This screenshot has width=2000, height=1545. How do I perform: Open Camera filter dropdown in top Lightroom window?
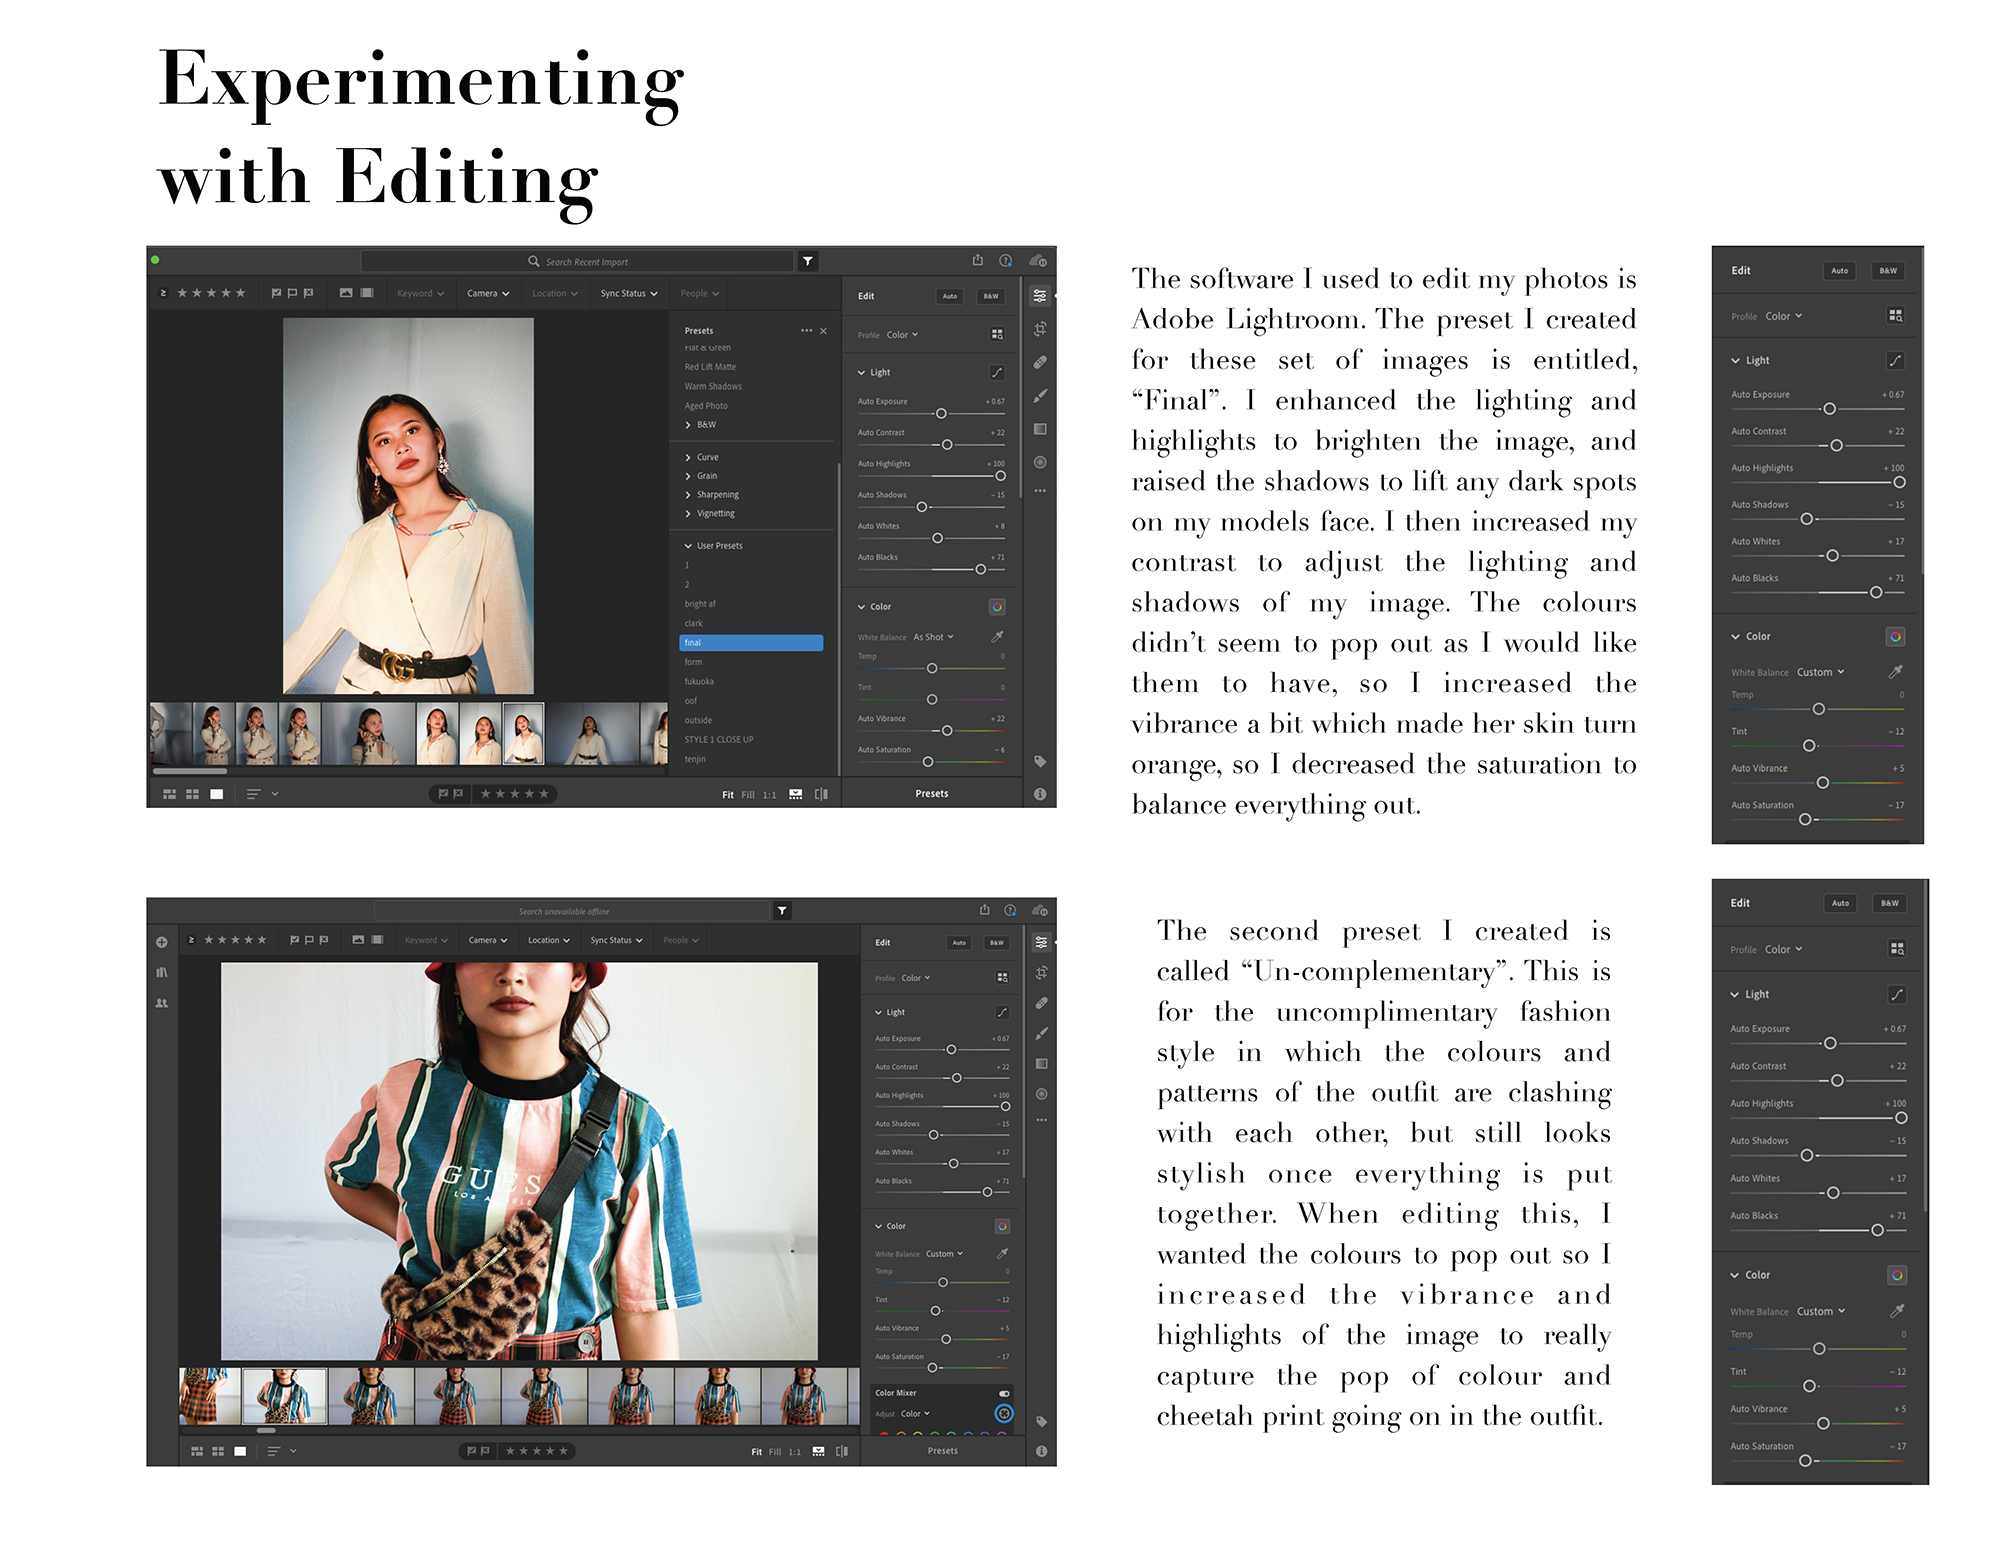(x=488, y=293)
